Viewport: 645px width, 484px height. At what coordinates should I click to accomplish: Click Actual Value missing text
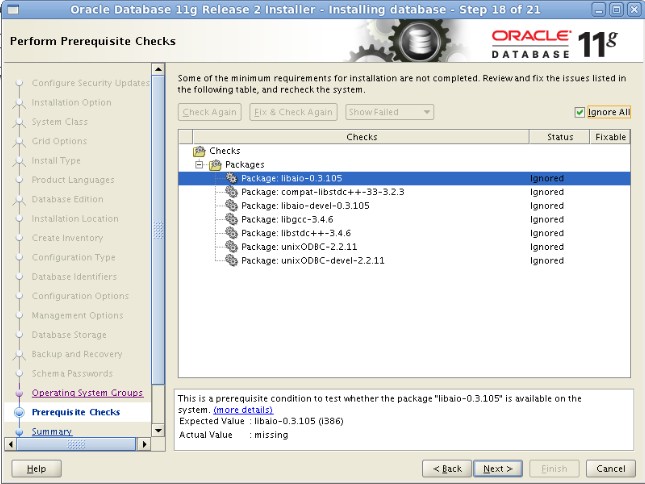[x=234, y=435]
